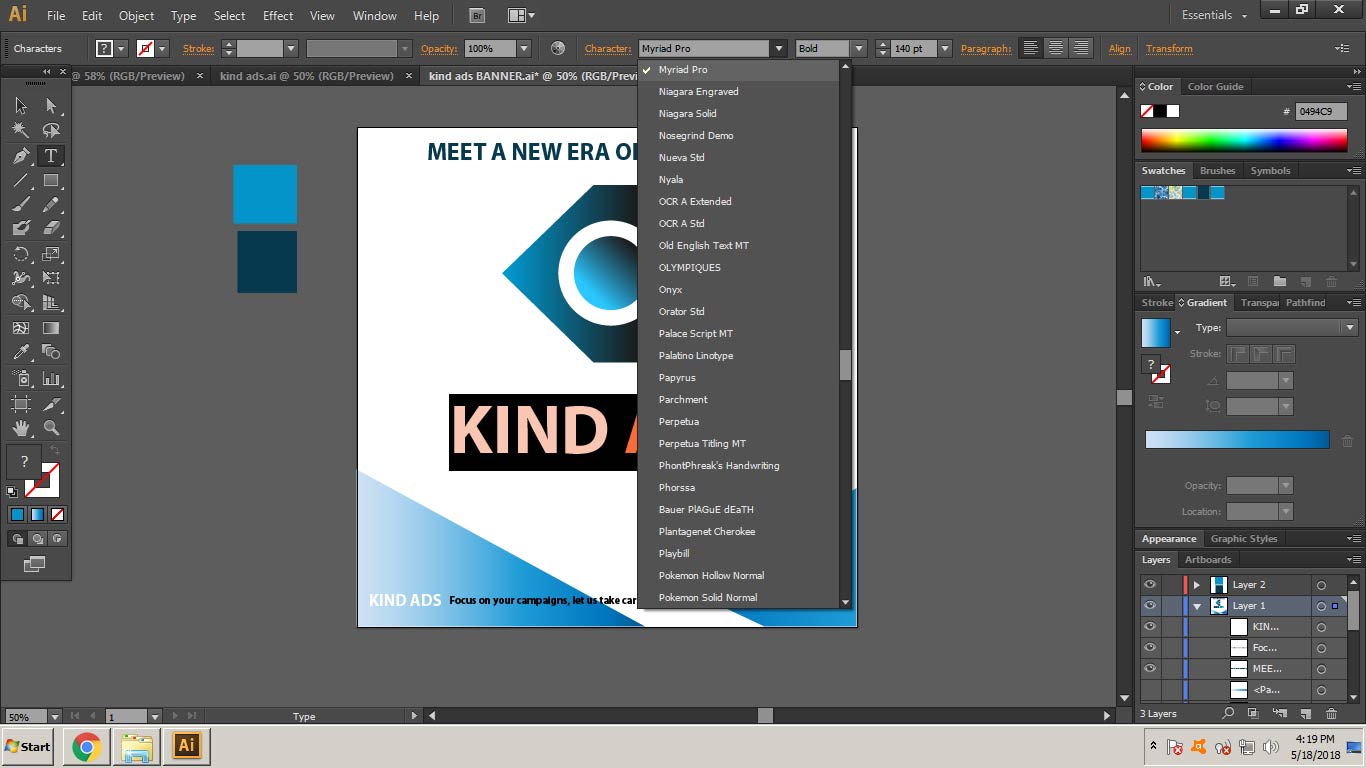
Task: Set paragraph alignment to center
Action: point(1056,48)
